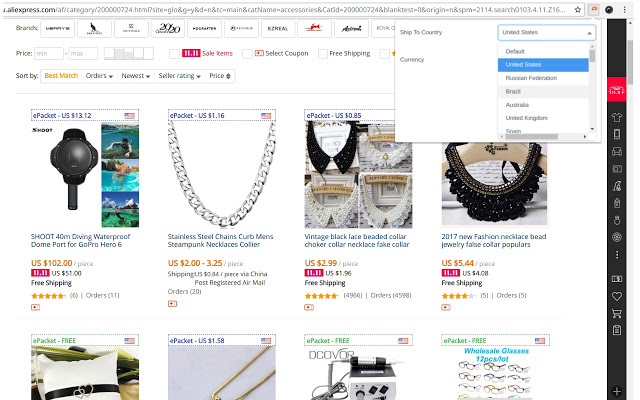This screenshot has width=640, height=400.
Task: Expand Seller rating sort dropdown
Action: [180, 76]
